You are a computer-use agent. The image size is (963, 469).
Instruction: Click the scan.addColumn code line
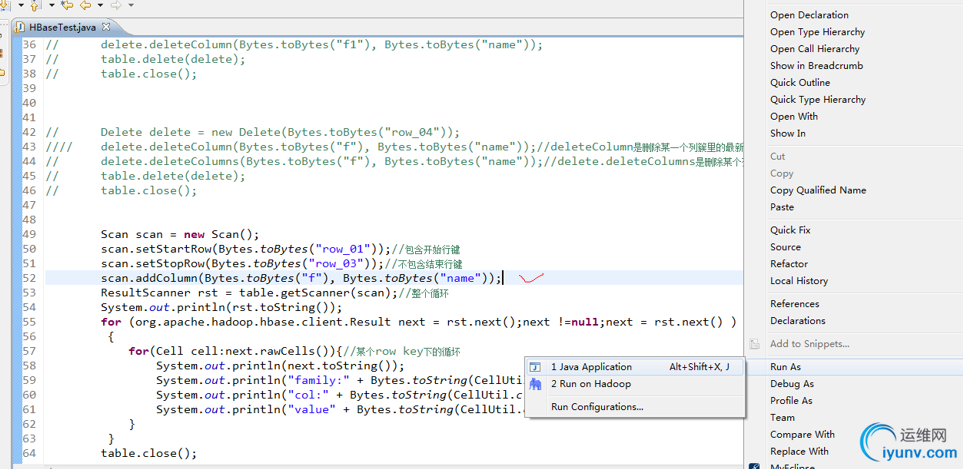(301, 279)
